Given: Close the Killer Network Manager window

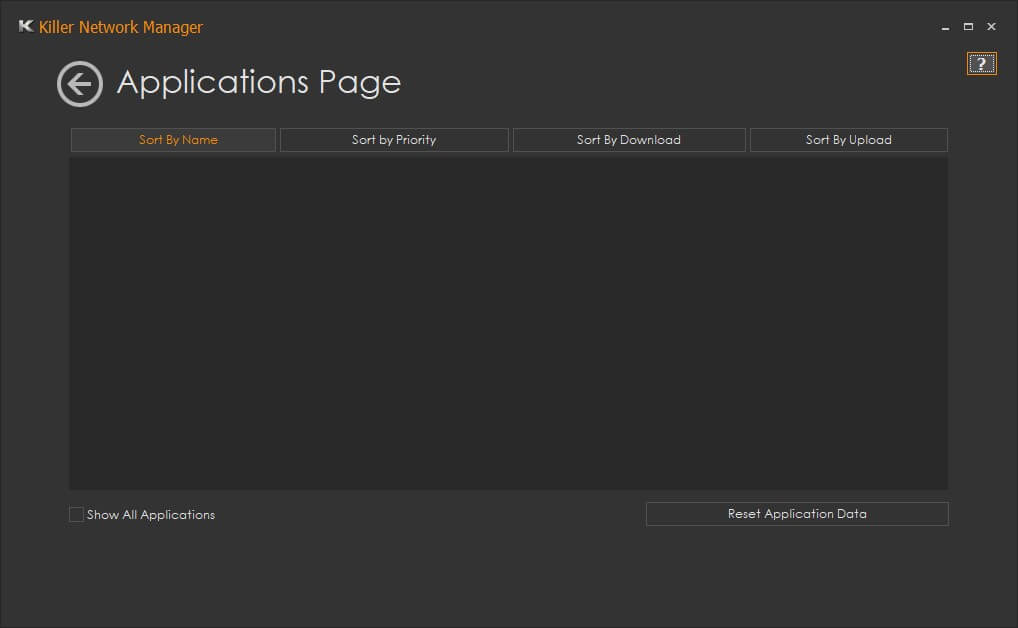Looking at the screenshot, I should coord(991,27).
